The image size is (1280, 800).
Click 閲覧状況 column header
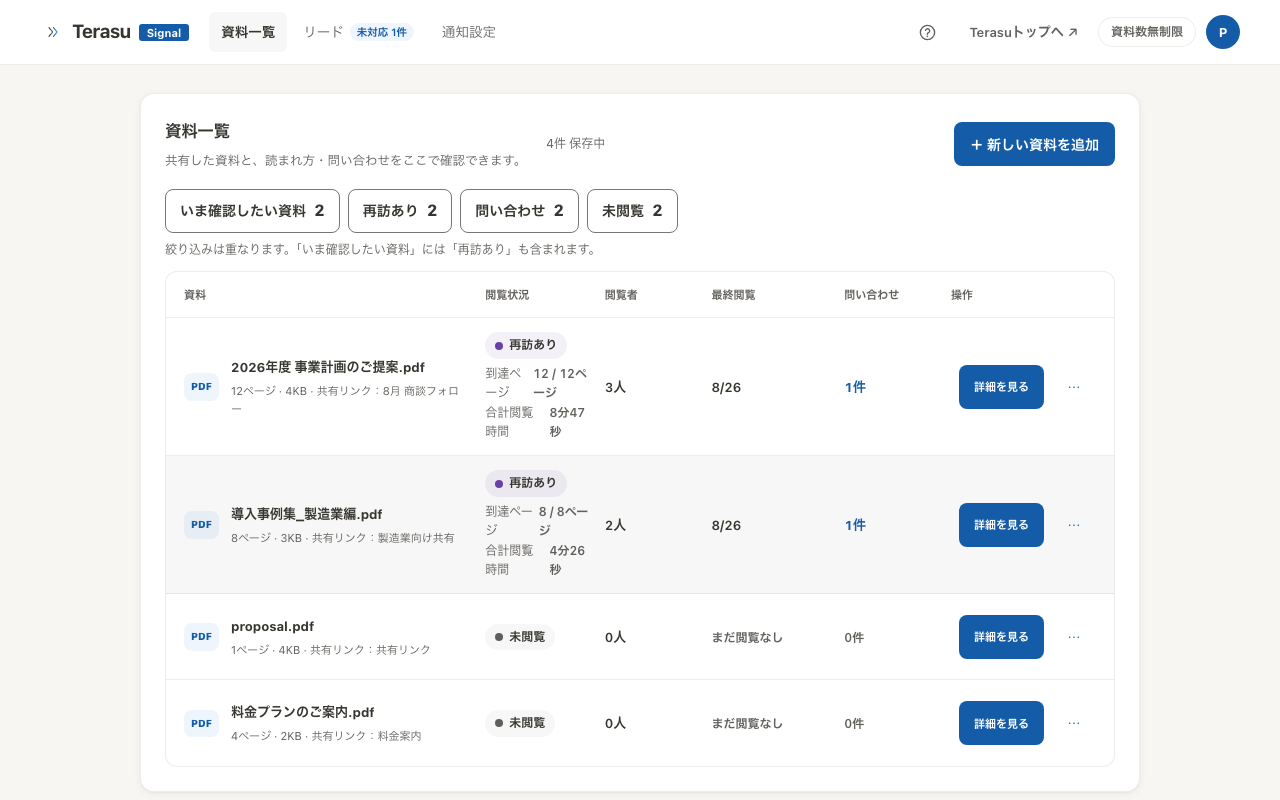(x=507, y=295)
